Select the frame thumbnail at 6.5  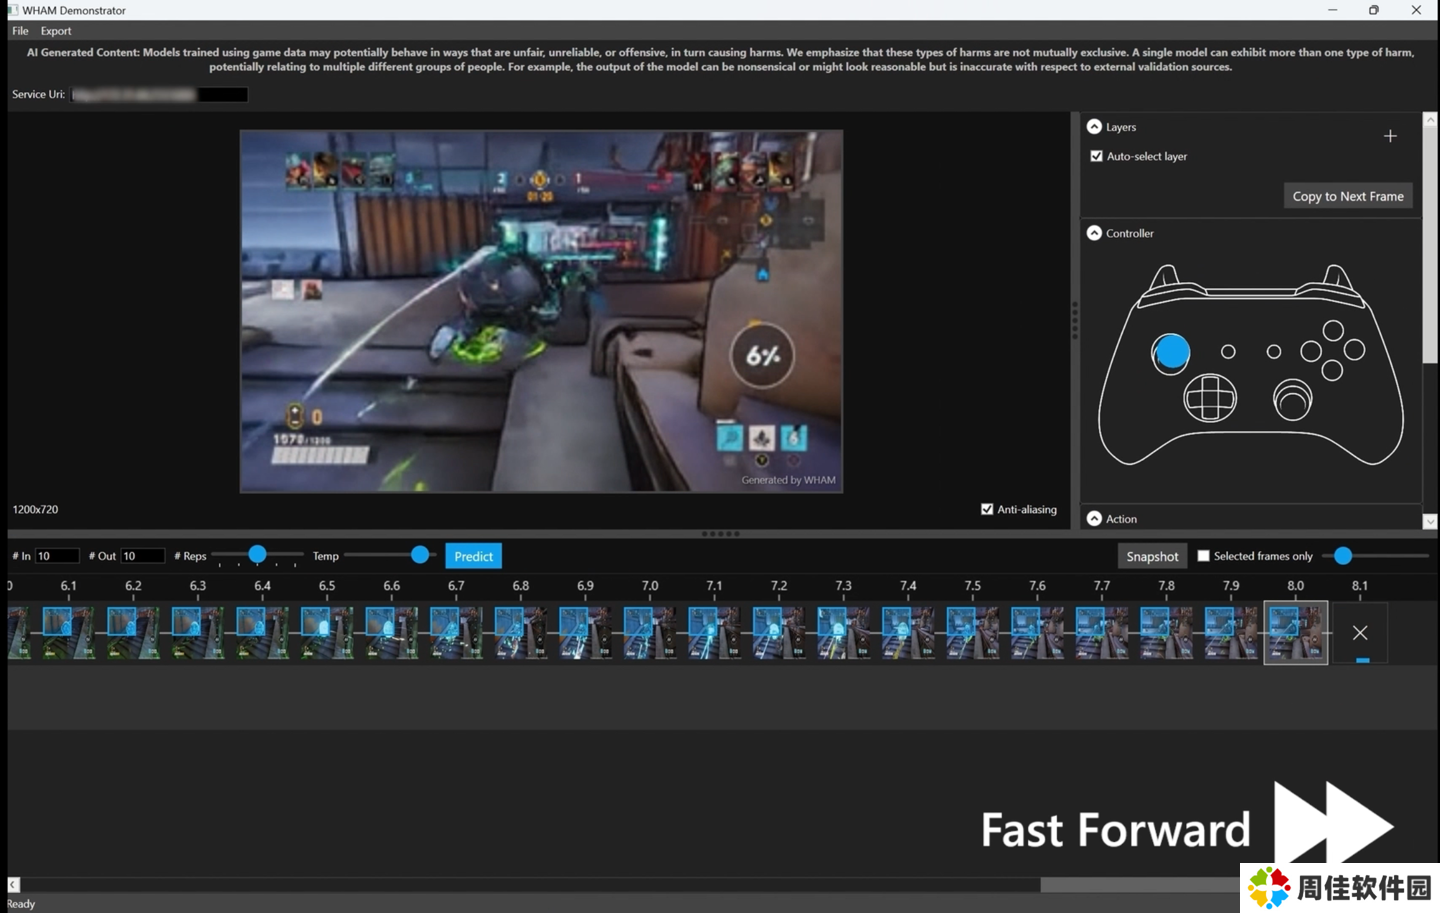pos(327,632)
